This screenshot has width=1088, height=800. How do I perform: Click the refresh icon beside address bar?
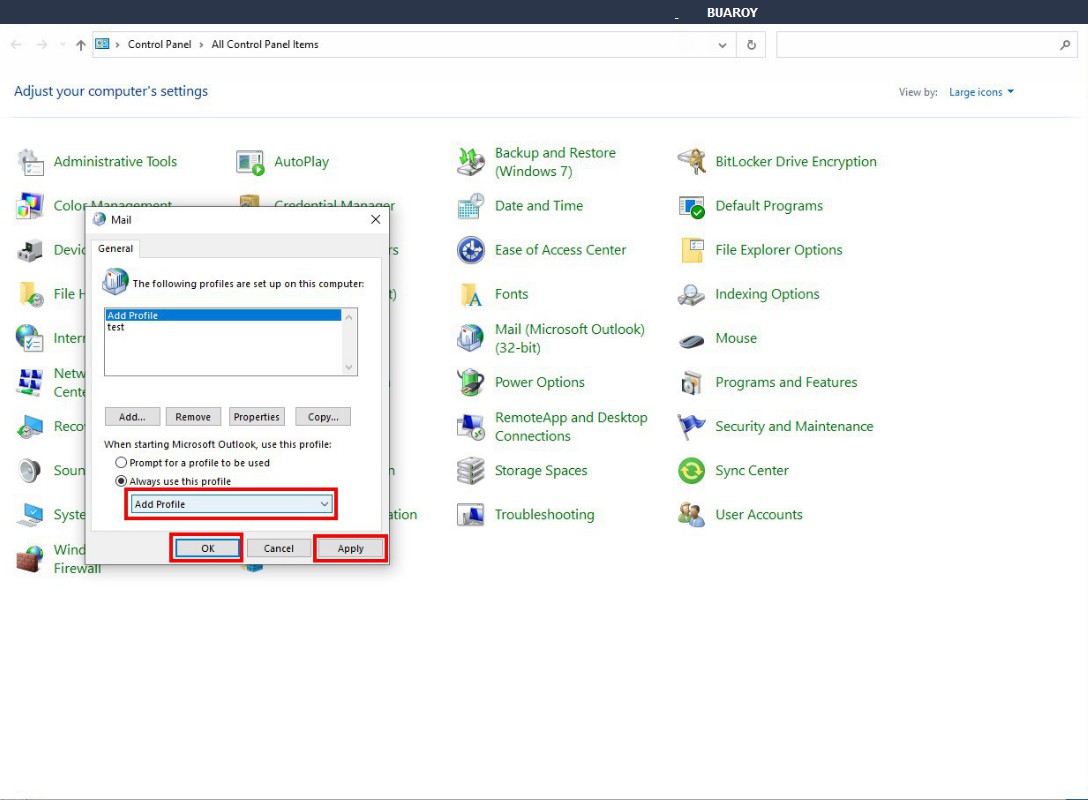[751, 44]
